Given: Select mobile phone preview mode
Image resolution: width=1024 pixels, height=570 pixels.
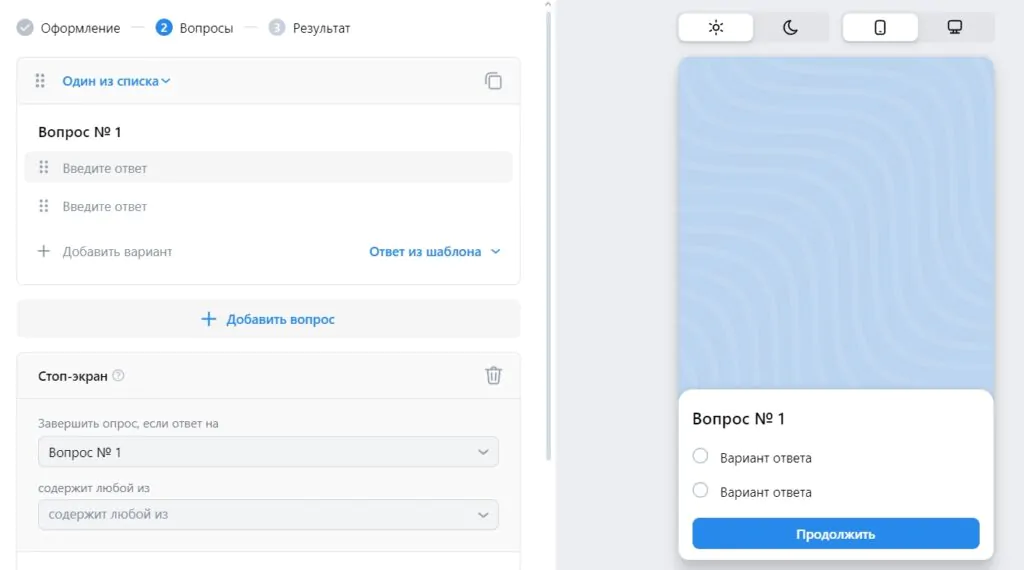Looking at the screenshot, I should [x=880, y=27].
